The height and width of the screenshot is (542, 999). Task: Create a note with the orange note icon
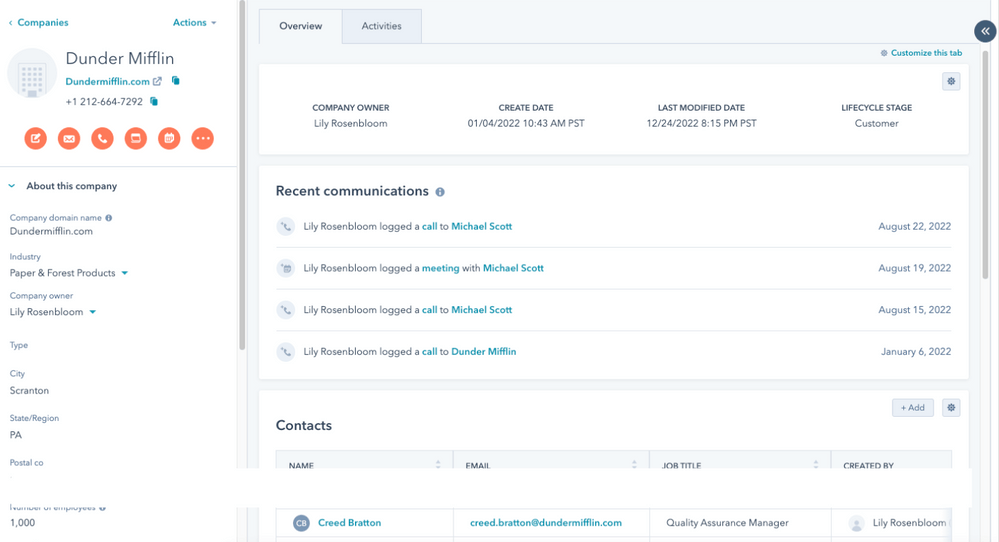[x=36, y=138]
